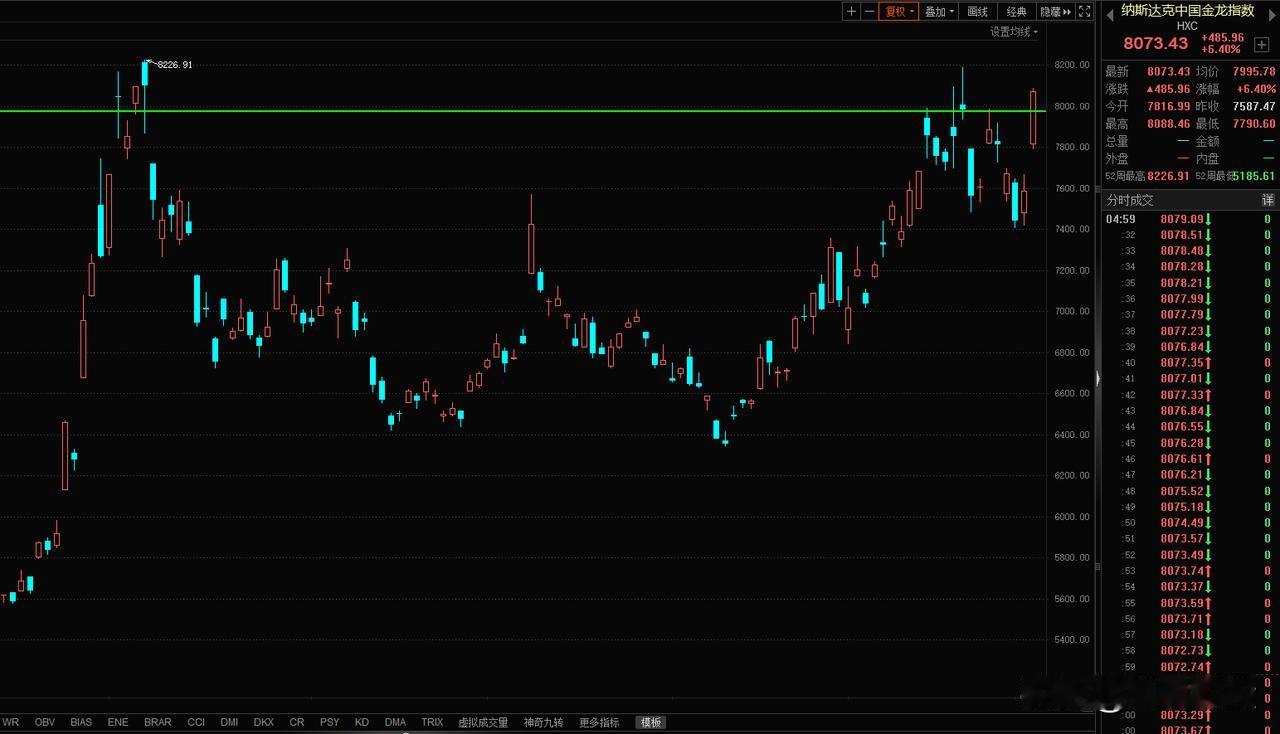1280x734 pixels.
Task: Add HXC to watchlist with plus icon
Action: (x=1261, y=45)
